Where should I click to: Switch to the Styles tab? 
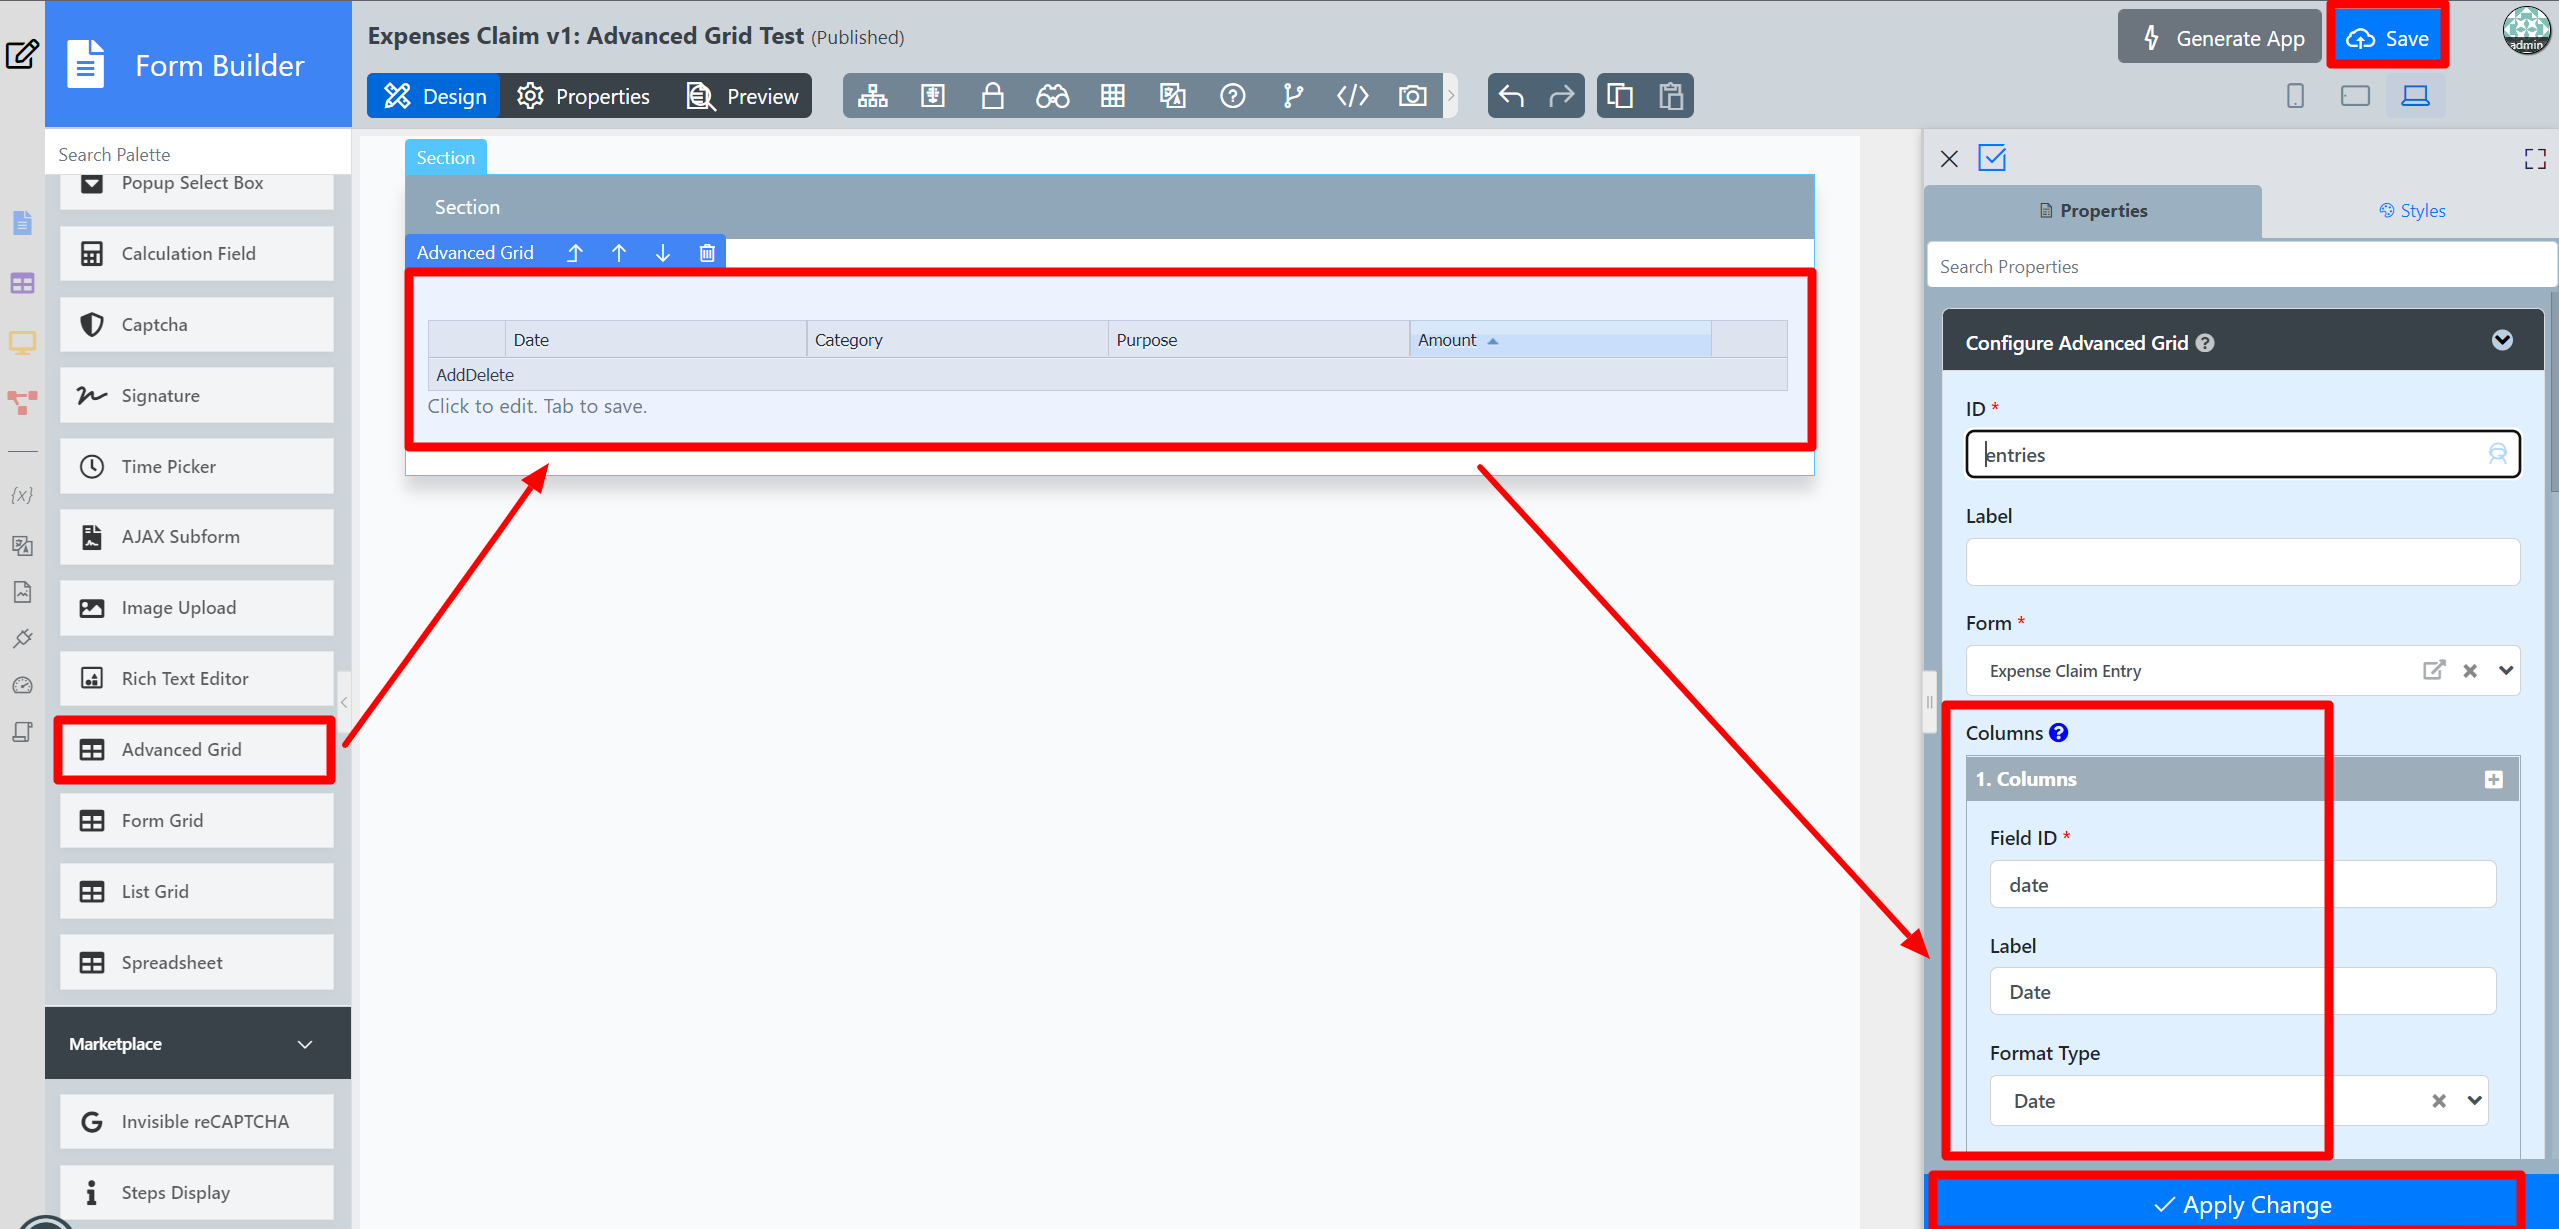pos(2411,211)
